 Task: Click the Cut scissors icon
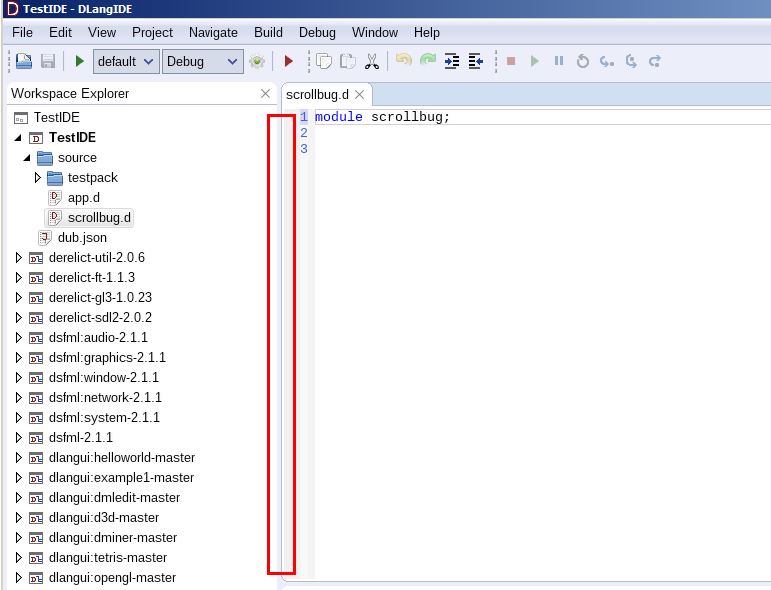(372, 61)
